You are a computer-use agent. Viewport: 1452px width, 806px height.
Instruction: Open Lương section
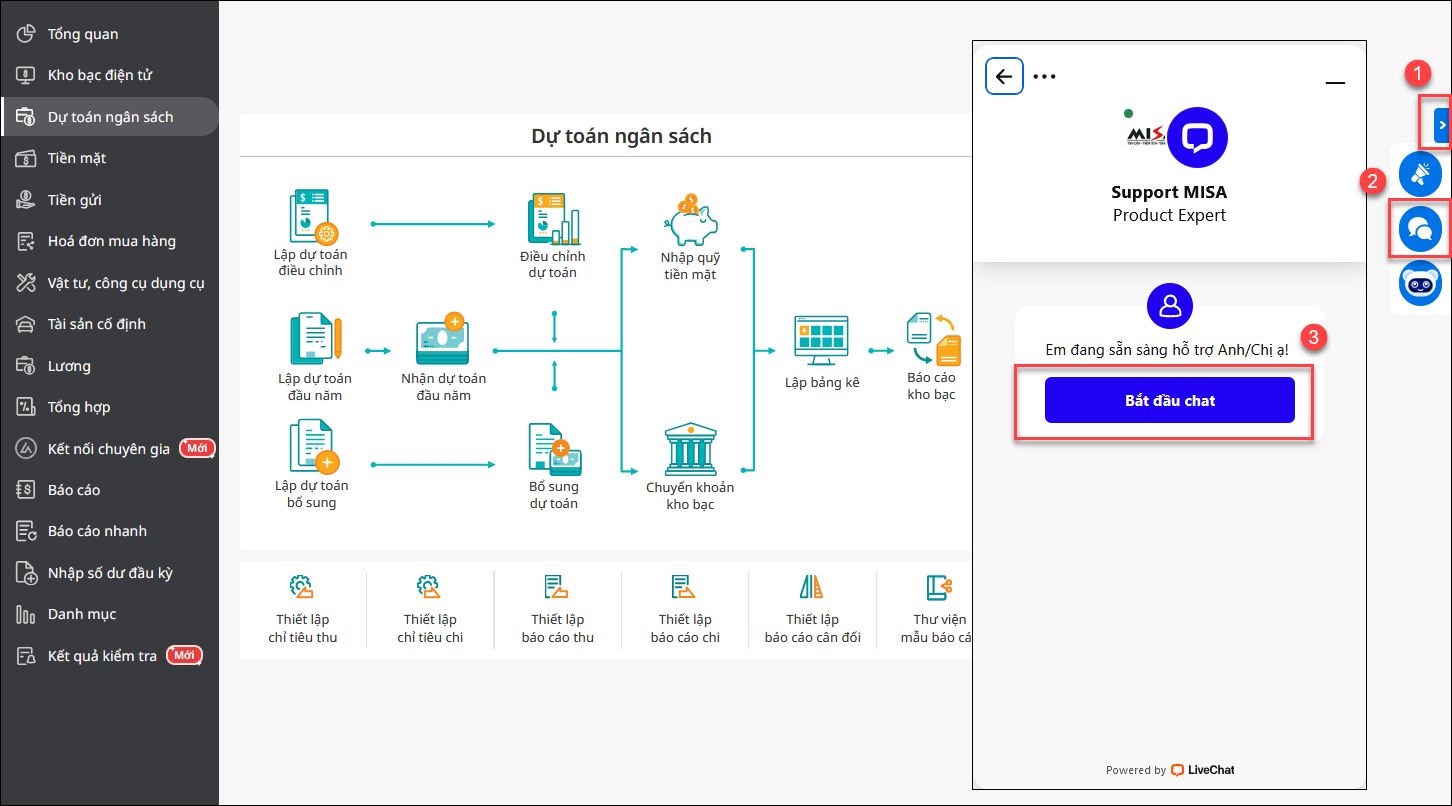click(109, 366)
